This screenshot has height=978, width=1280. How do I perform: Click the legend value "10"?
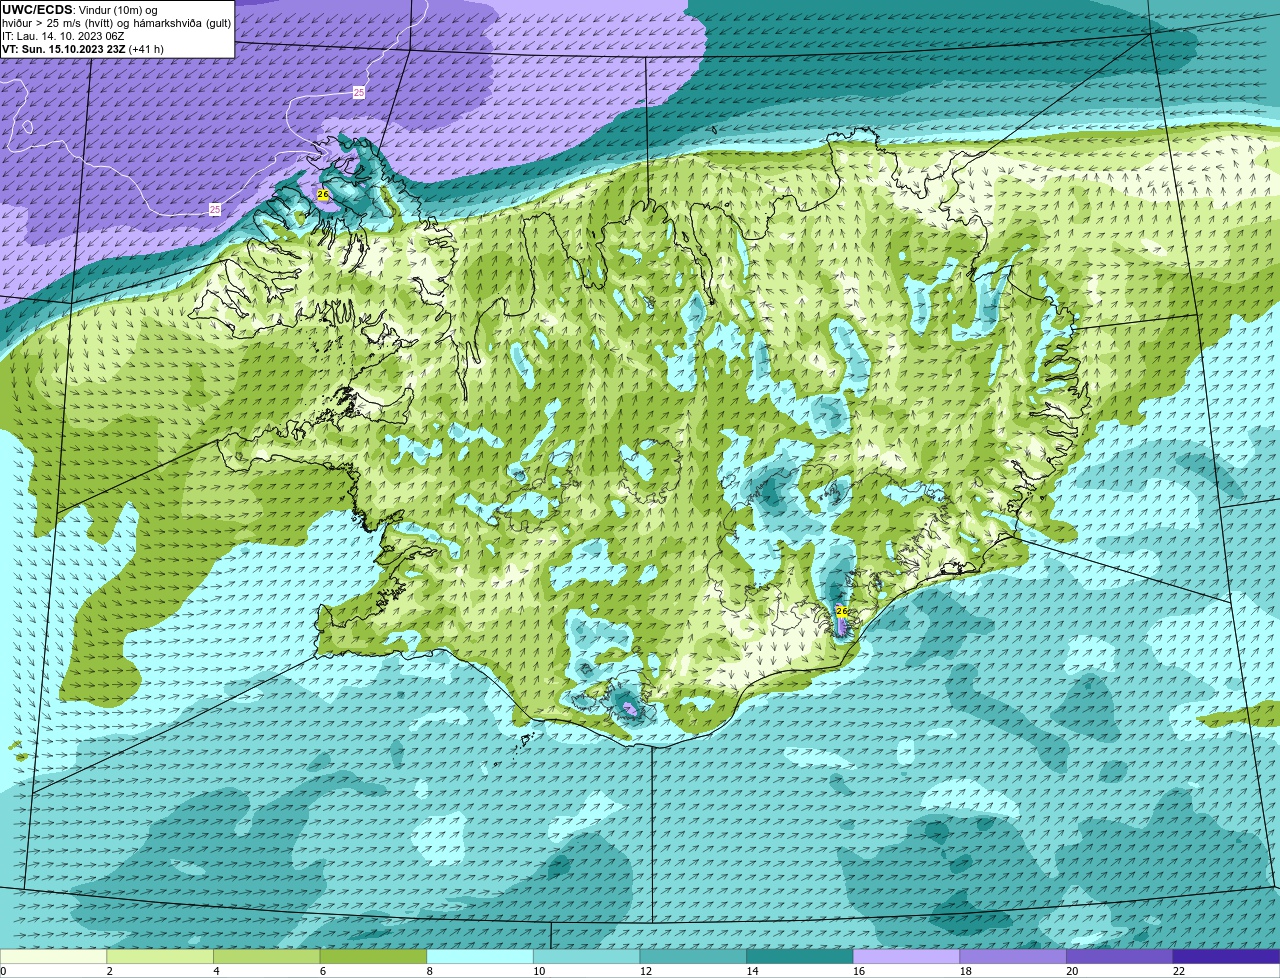click(x=539, y=971)
